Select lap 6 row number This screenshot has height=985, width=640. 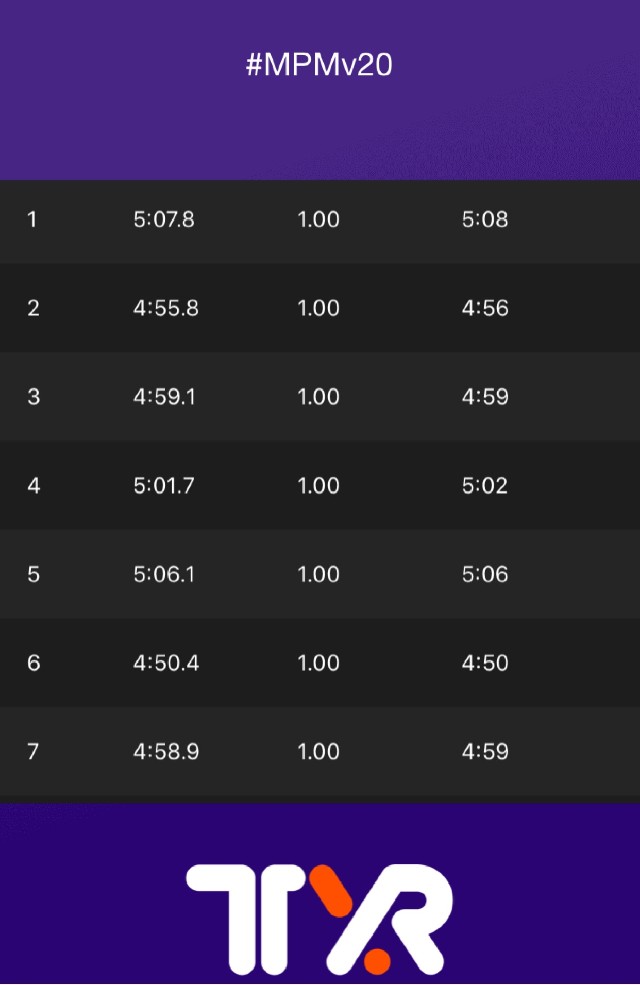click(x=33, y=663)
